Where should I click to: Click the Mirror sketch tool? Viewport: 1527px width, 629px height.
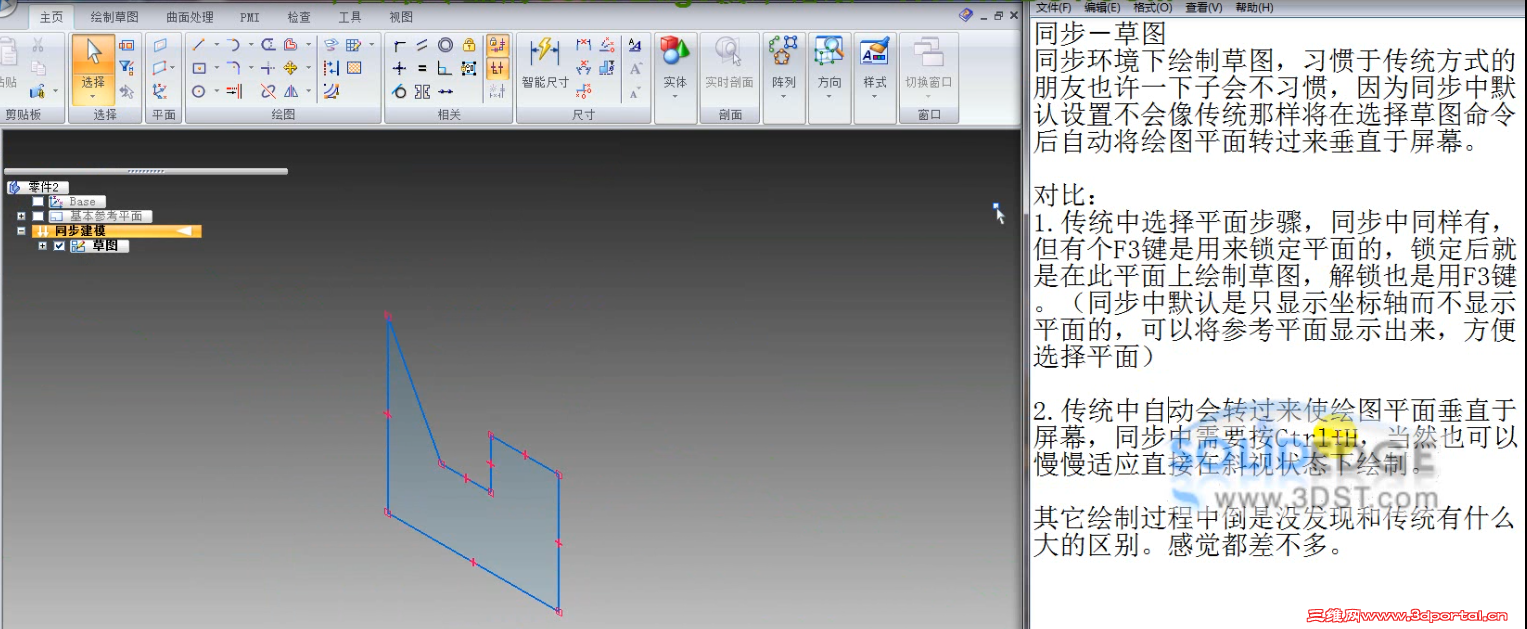click(x=290, y=92)
